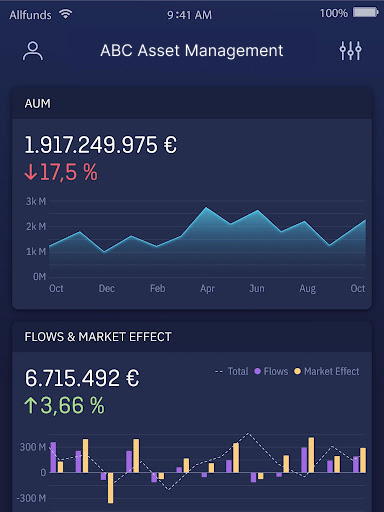The height and width of the screenshot is (512, 384).
Task: Click the Jun label on AUM chart
Action: (x=257, y=288)
